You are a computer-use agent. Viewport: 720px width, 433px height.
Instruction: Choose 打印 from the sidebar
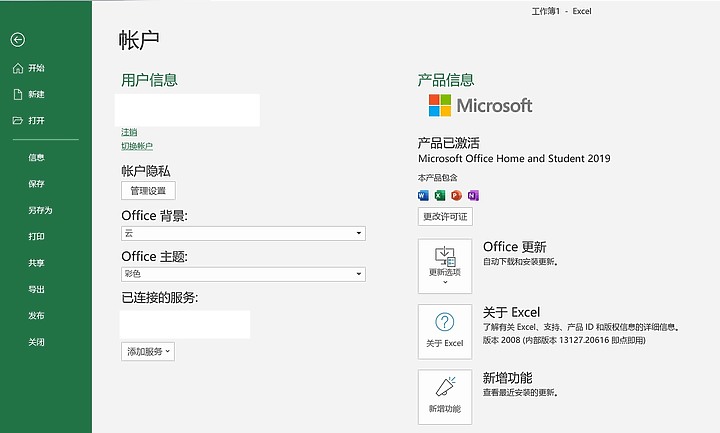click(36, 236)
